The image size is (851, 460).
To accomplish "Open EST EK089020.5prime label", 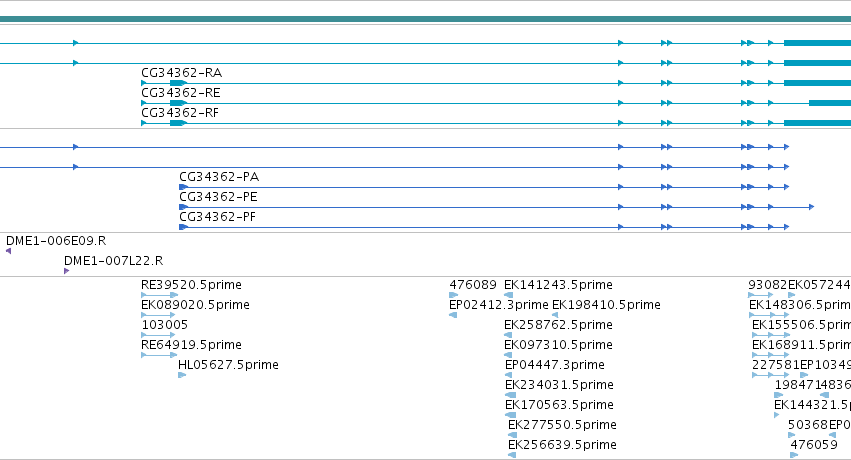I will point(195,305).
